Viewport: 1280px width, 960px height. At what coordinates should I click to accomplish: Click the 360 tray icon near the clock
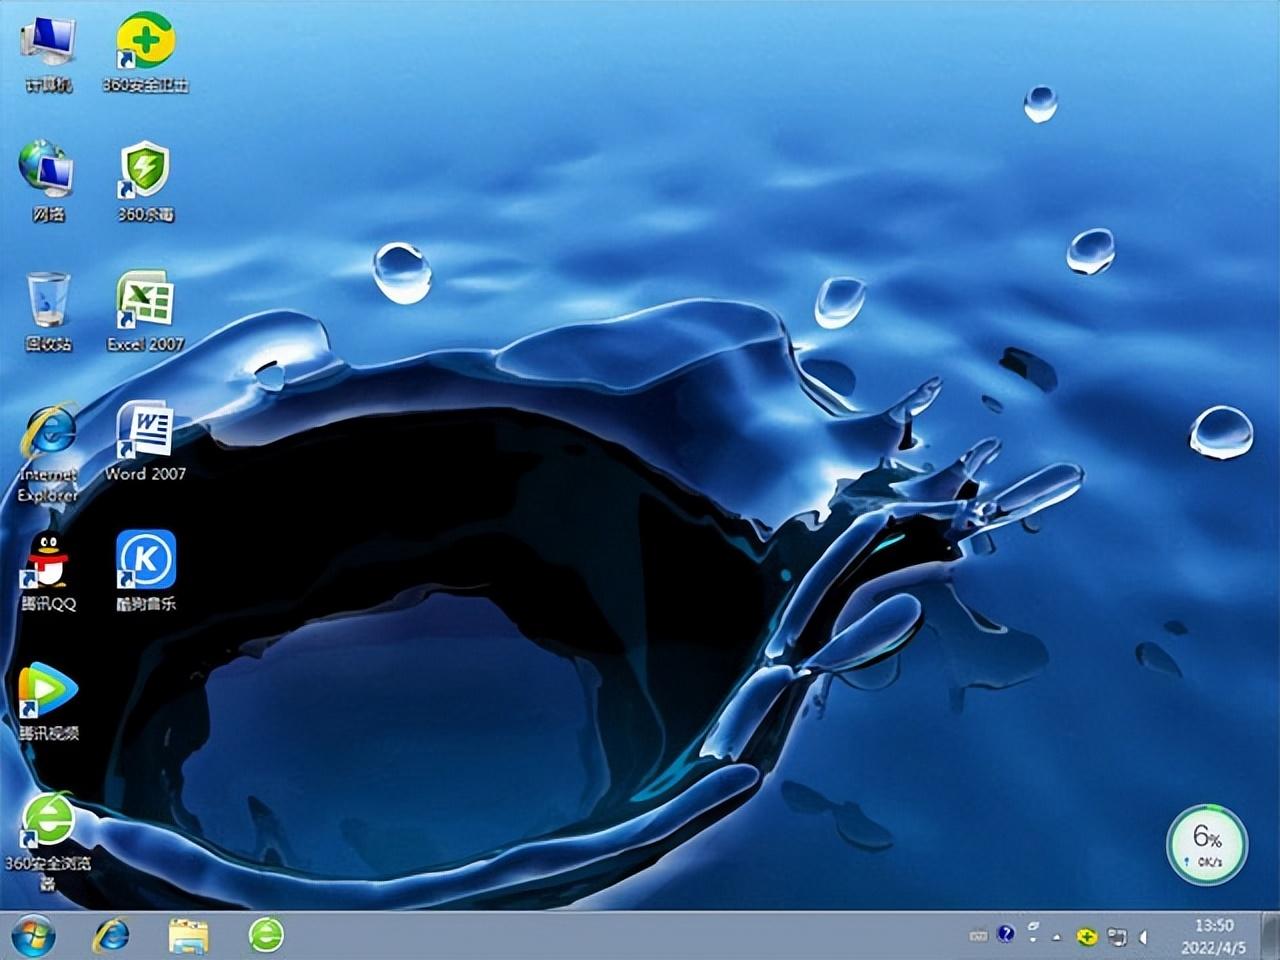(x=1085, y=937)
